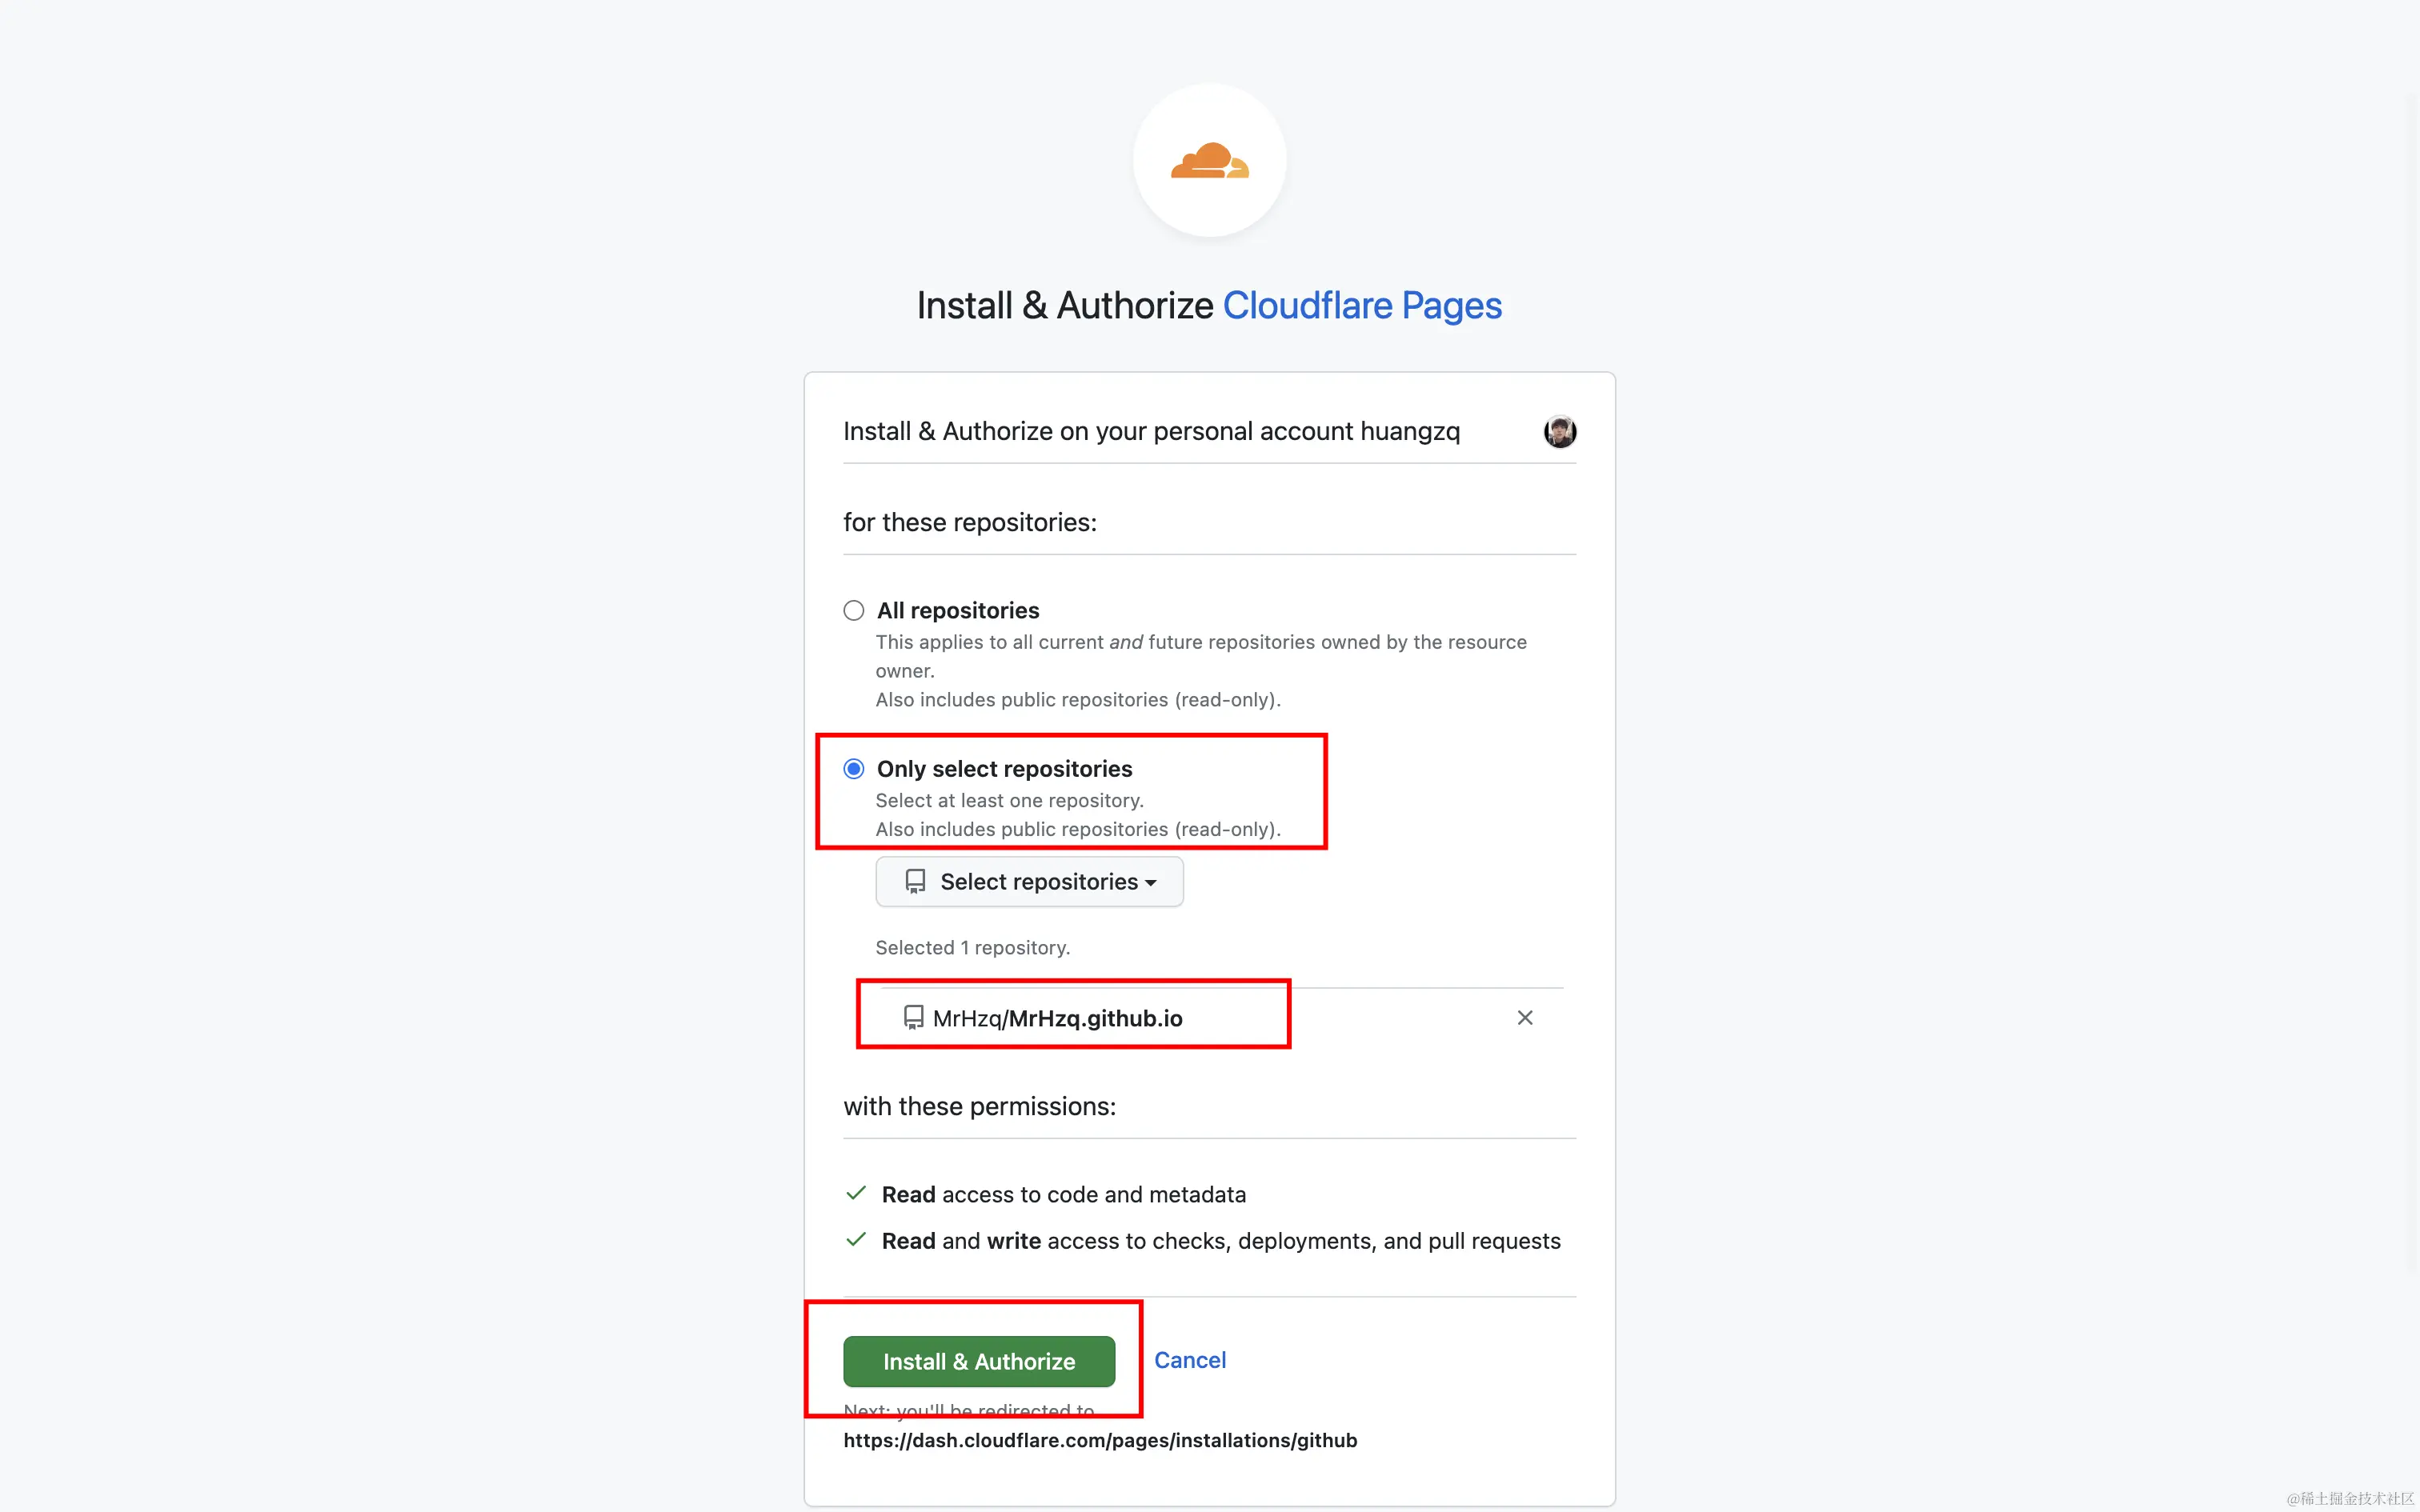Click the 'for these repositories:' label
This screenshot has width=2420, height=1512.
969,522
